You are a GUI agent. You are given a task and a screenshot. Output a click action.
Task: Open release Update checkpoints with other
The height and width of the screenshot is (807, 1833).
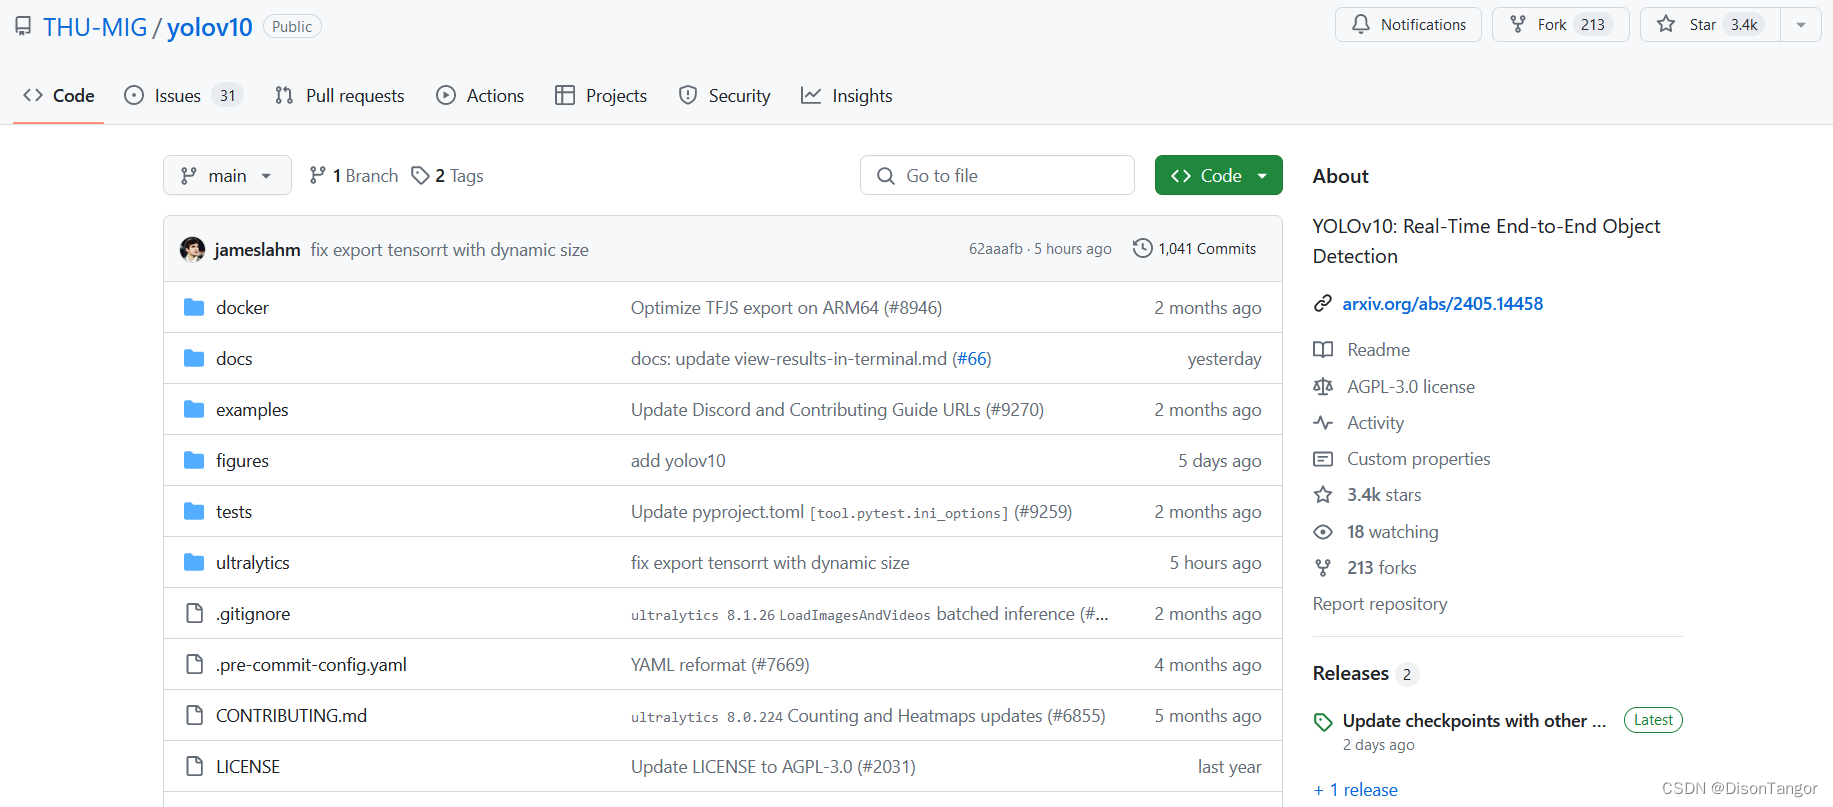(1474, 721)
